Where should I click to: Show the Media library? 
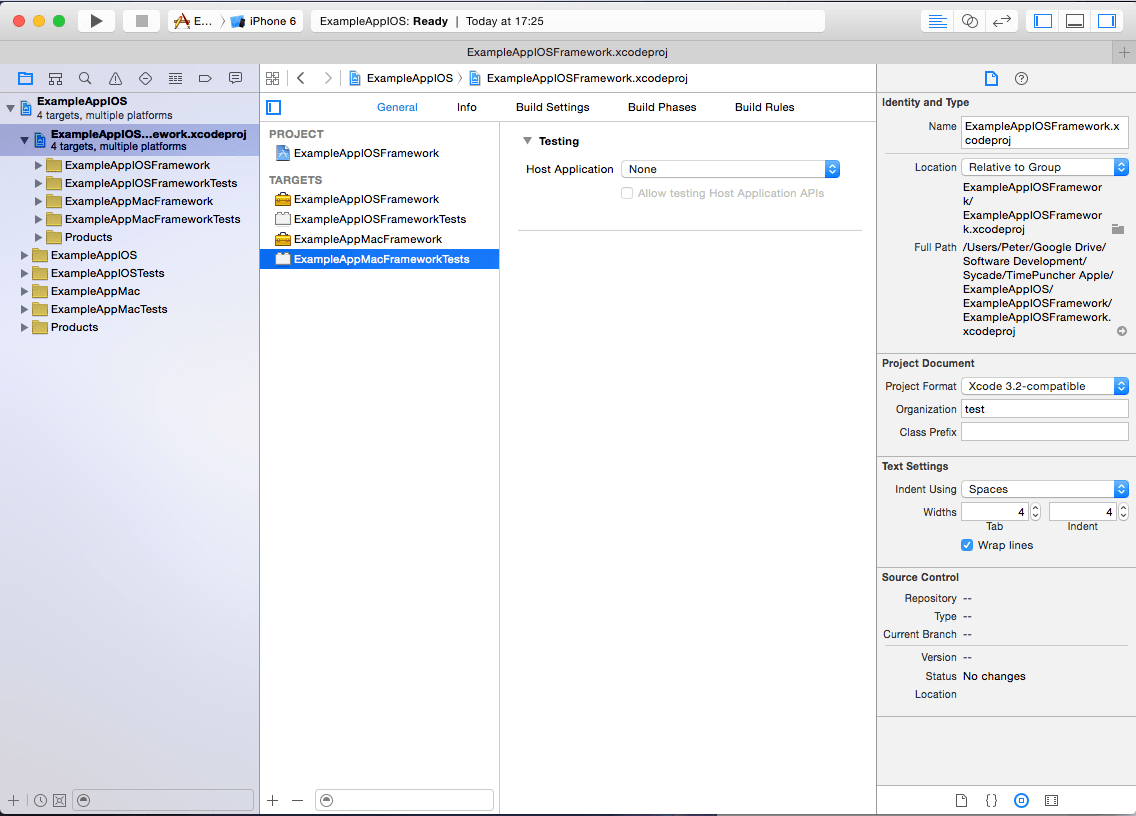point(1051,800)
